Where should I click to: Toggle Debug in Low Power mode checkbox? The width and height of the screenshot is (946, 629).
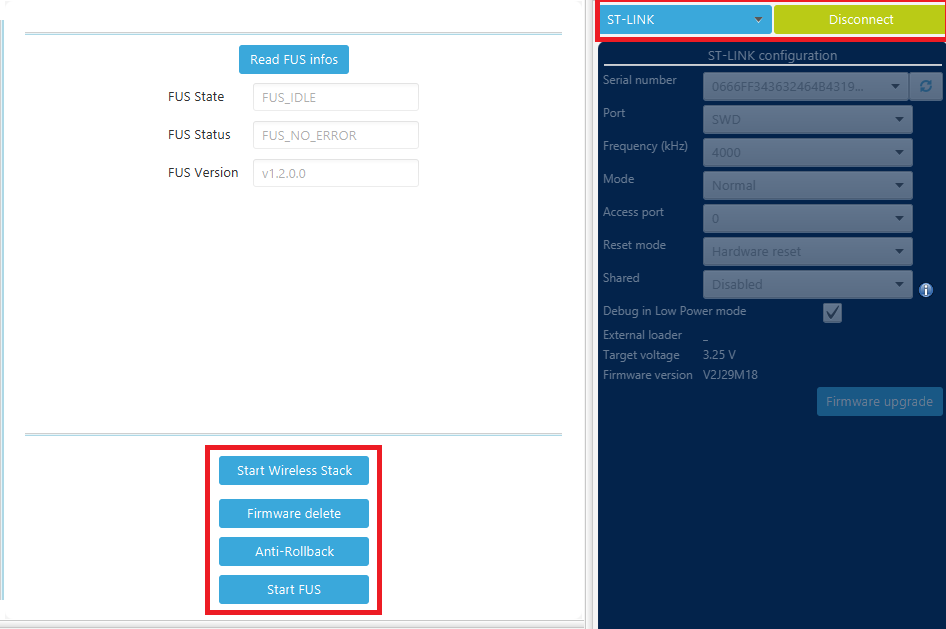[x=832, y=312]
